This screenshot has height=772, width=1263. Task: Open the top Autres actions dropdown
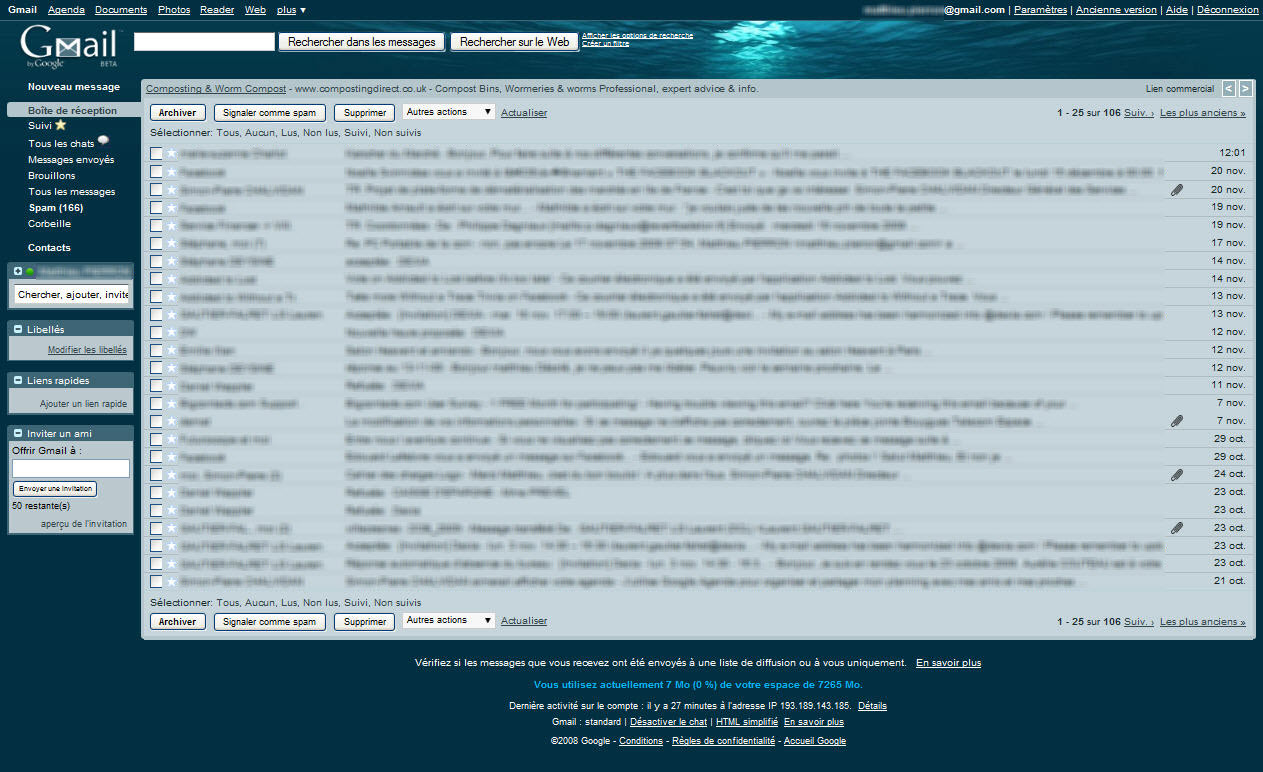[449, 112]
